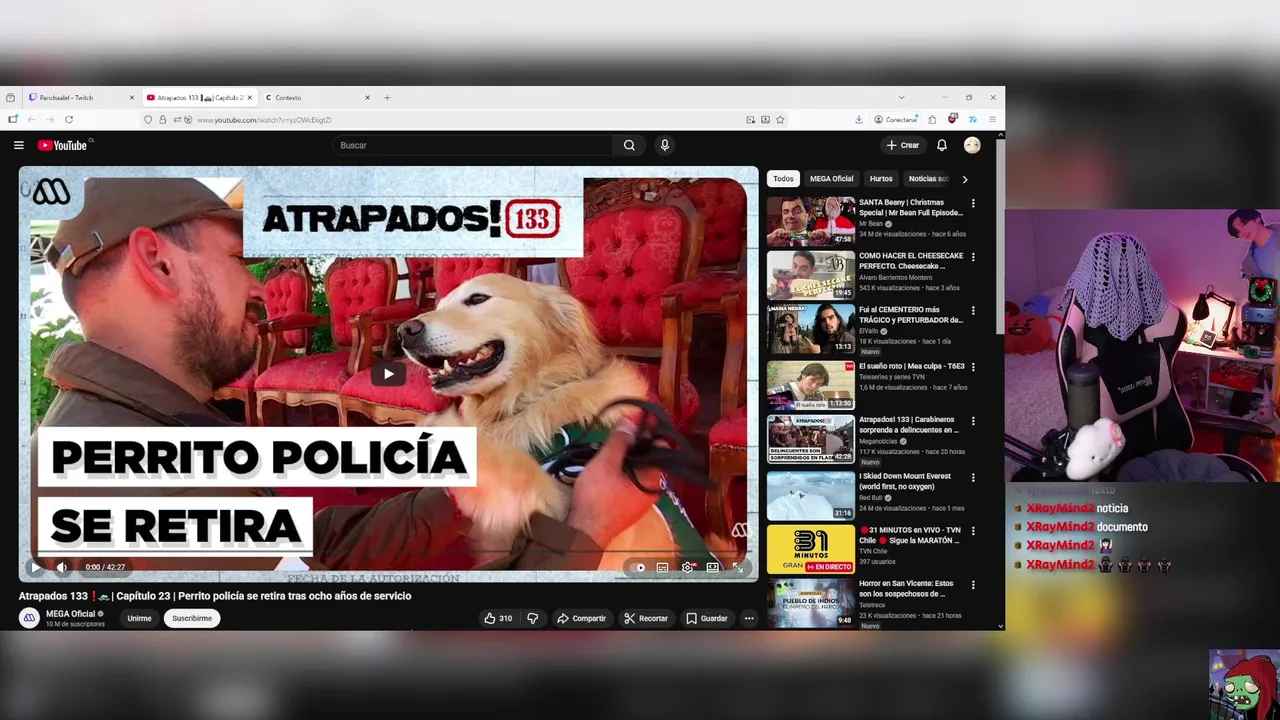
Task: Go back in the browser
Action: point(31,120)
